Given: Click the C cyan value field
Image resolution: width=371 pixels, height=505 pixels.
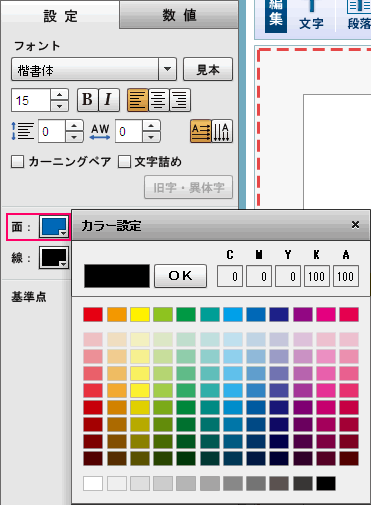Looking at the screenshot, I should point(230,276).
